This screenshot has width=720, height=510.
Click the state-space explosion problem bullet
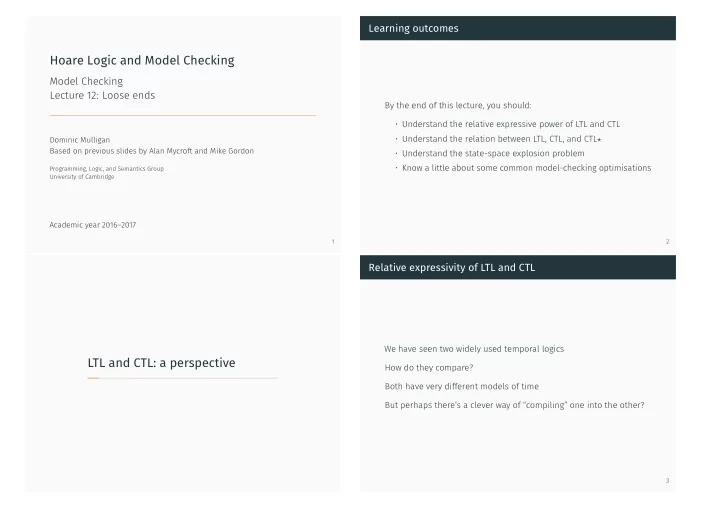point(493,153)
